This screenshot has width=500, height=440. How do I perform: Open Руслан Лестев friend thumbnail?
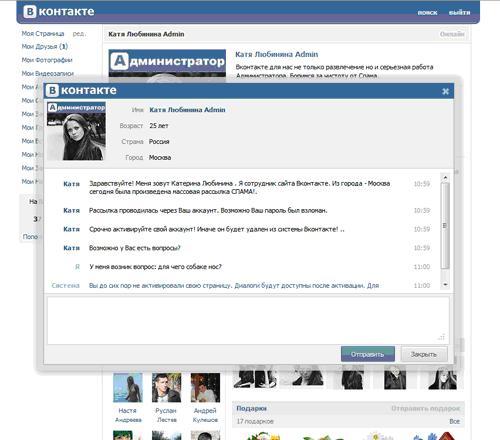[x=166, y=388]
